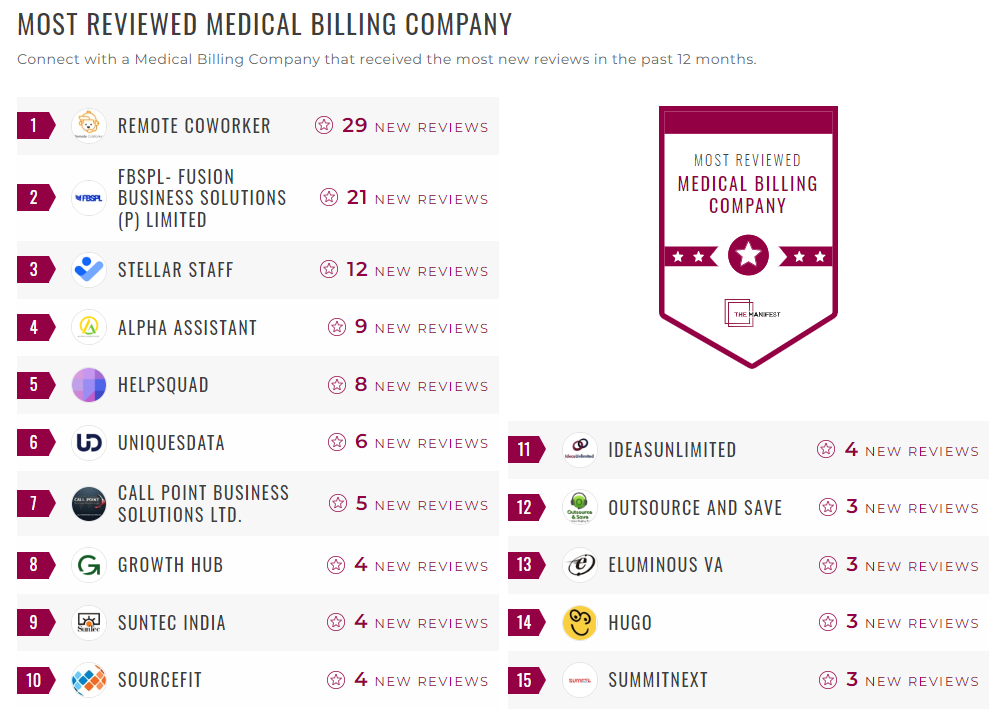Click the Outsource and Save logo
Image resolution: width=993 pixels, height=712 pixels.
tap(580, 508)
